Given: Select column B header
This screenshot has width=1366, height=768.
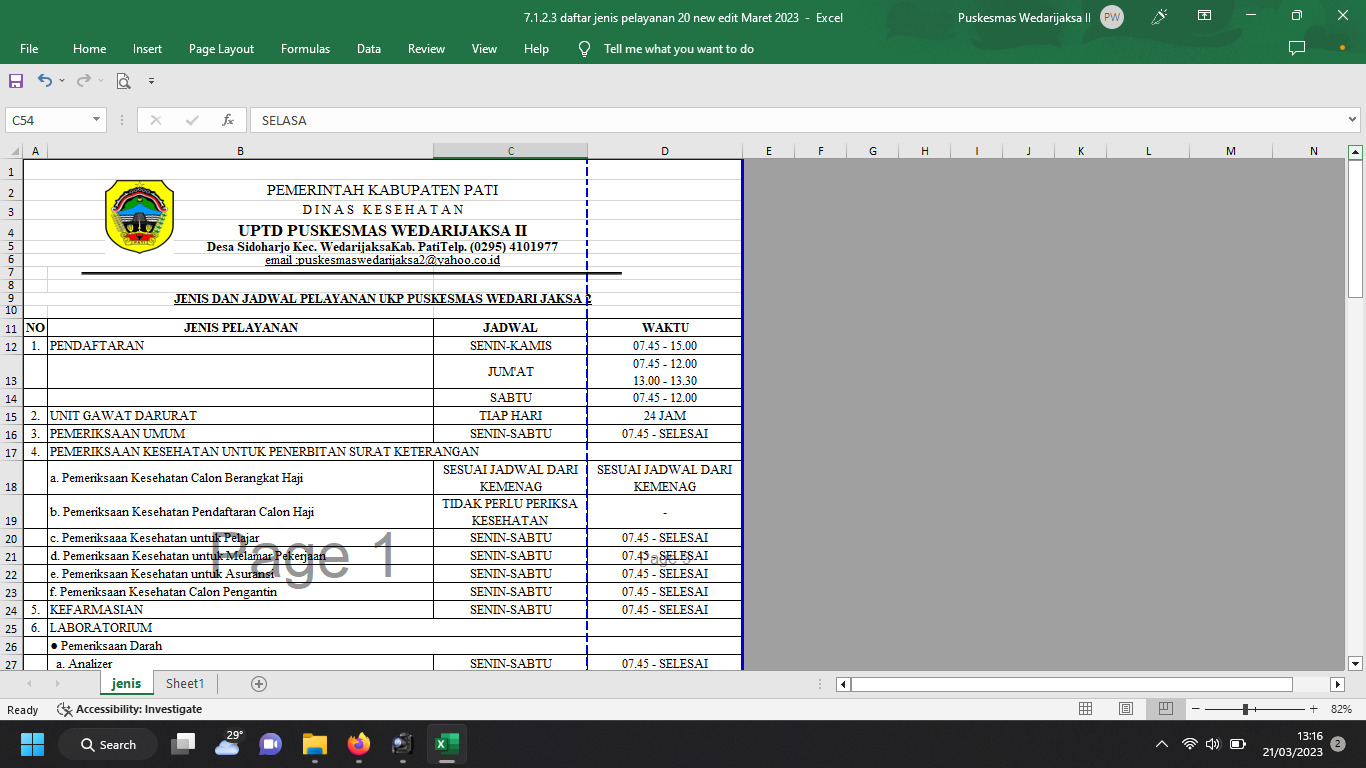Looking at the screenshot, I should [240, 151].
